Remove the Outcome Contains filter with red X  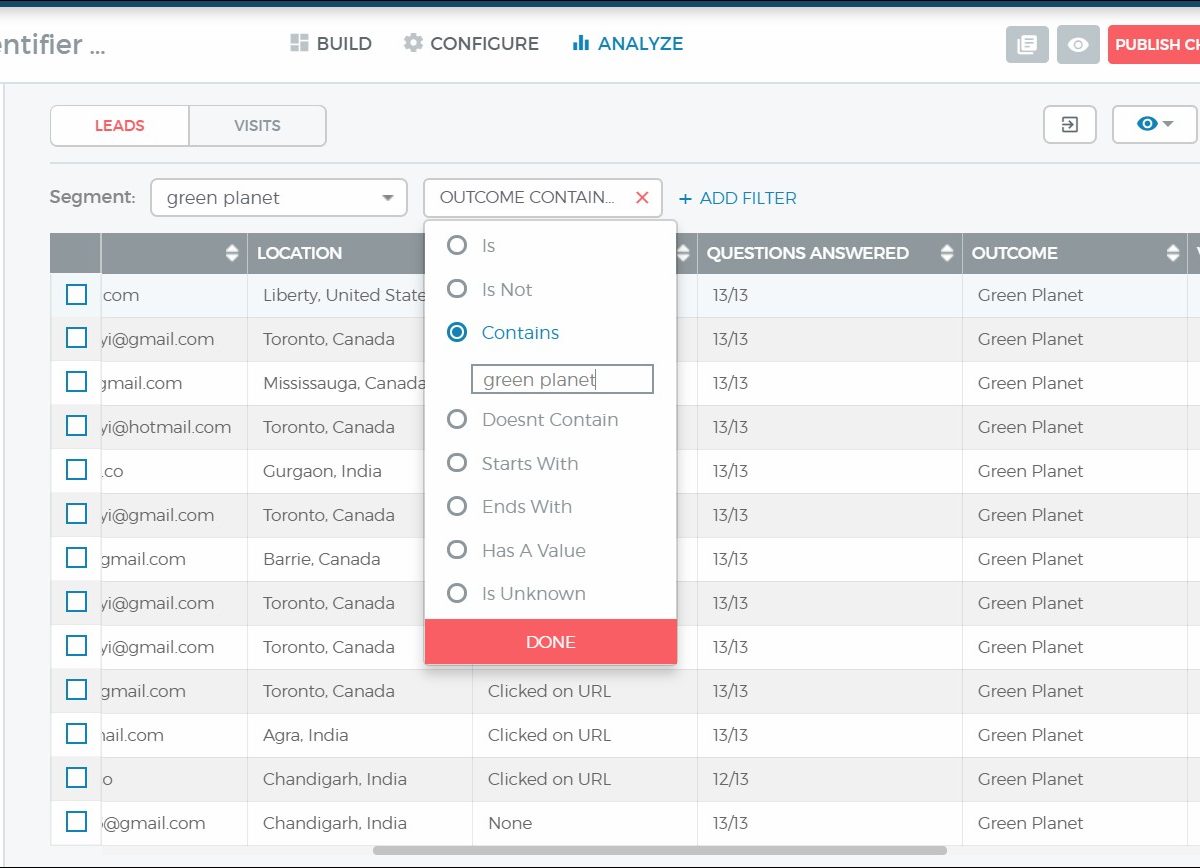[642, 198]
